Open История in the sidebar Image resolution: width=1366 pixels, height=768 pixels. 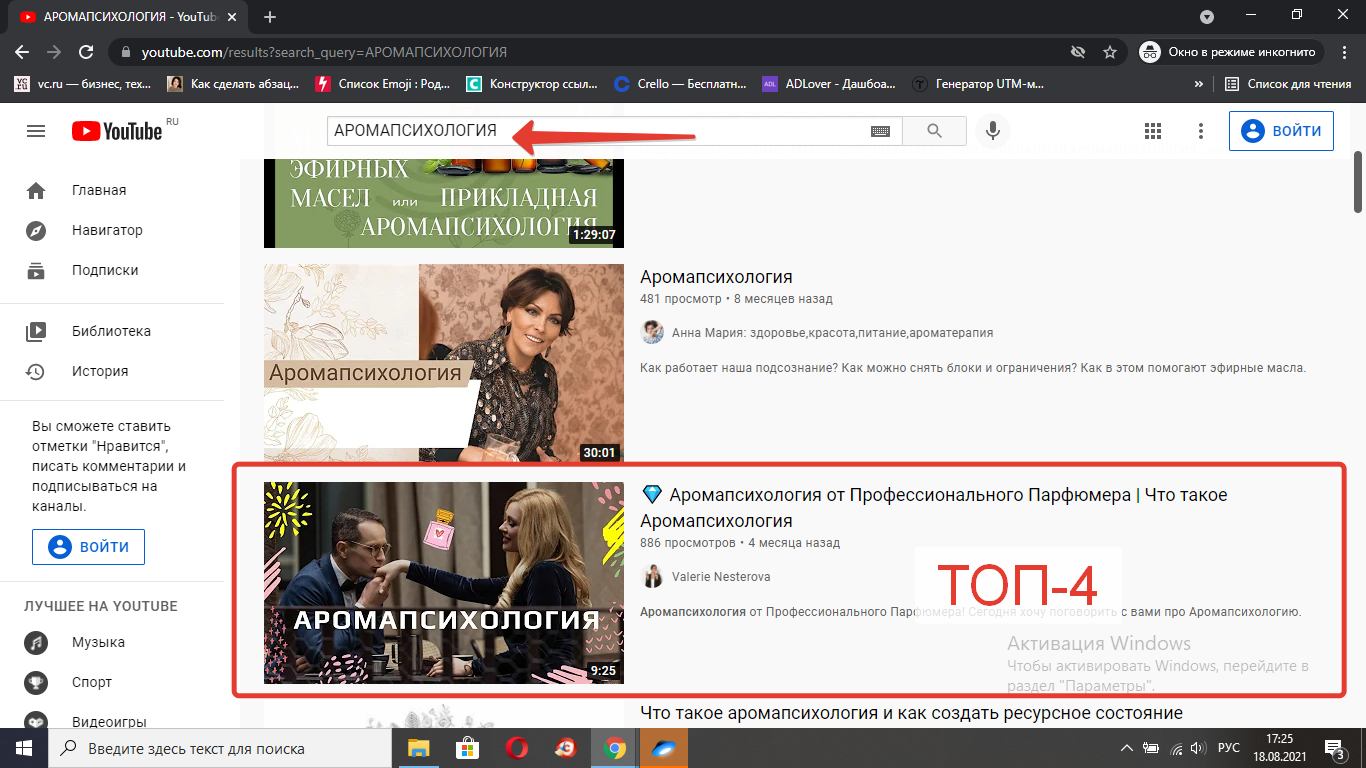tap(112, 371)
